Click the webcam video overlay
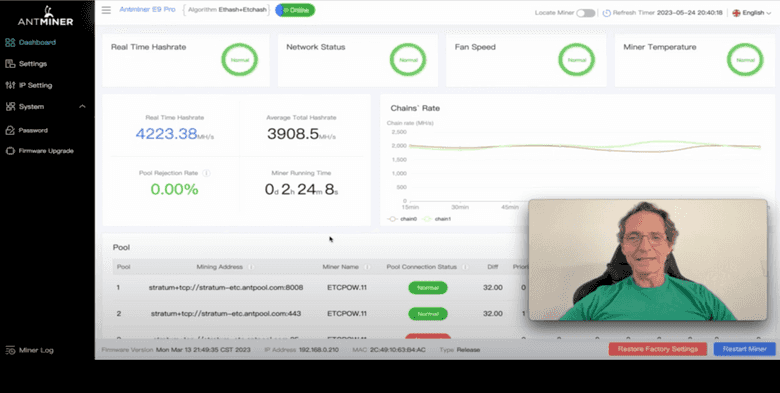Viewport: 780px width, 393px height. (648, 260)
